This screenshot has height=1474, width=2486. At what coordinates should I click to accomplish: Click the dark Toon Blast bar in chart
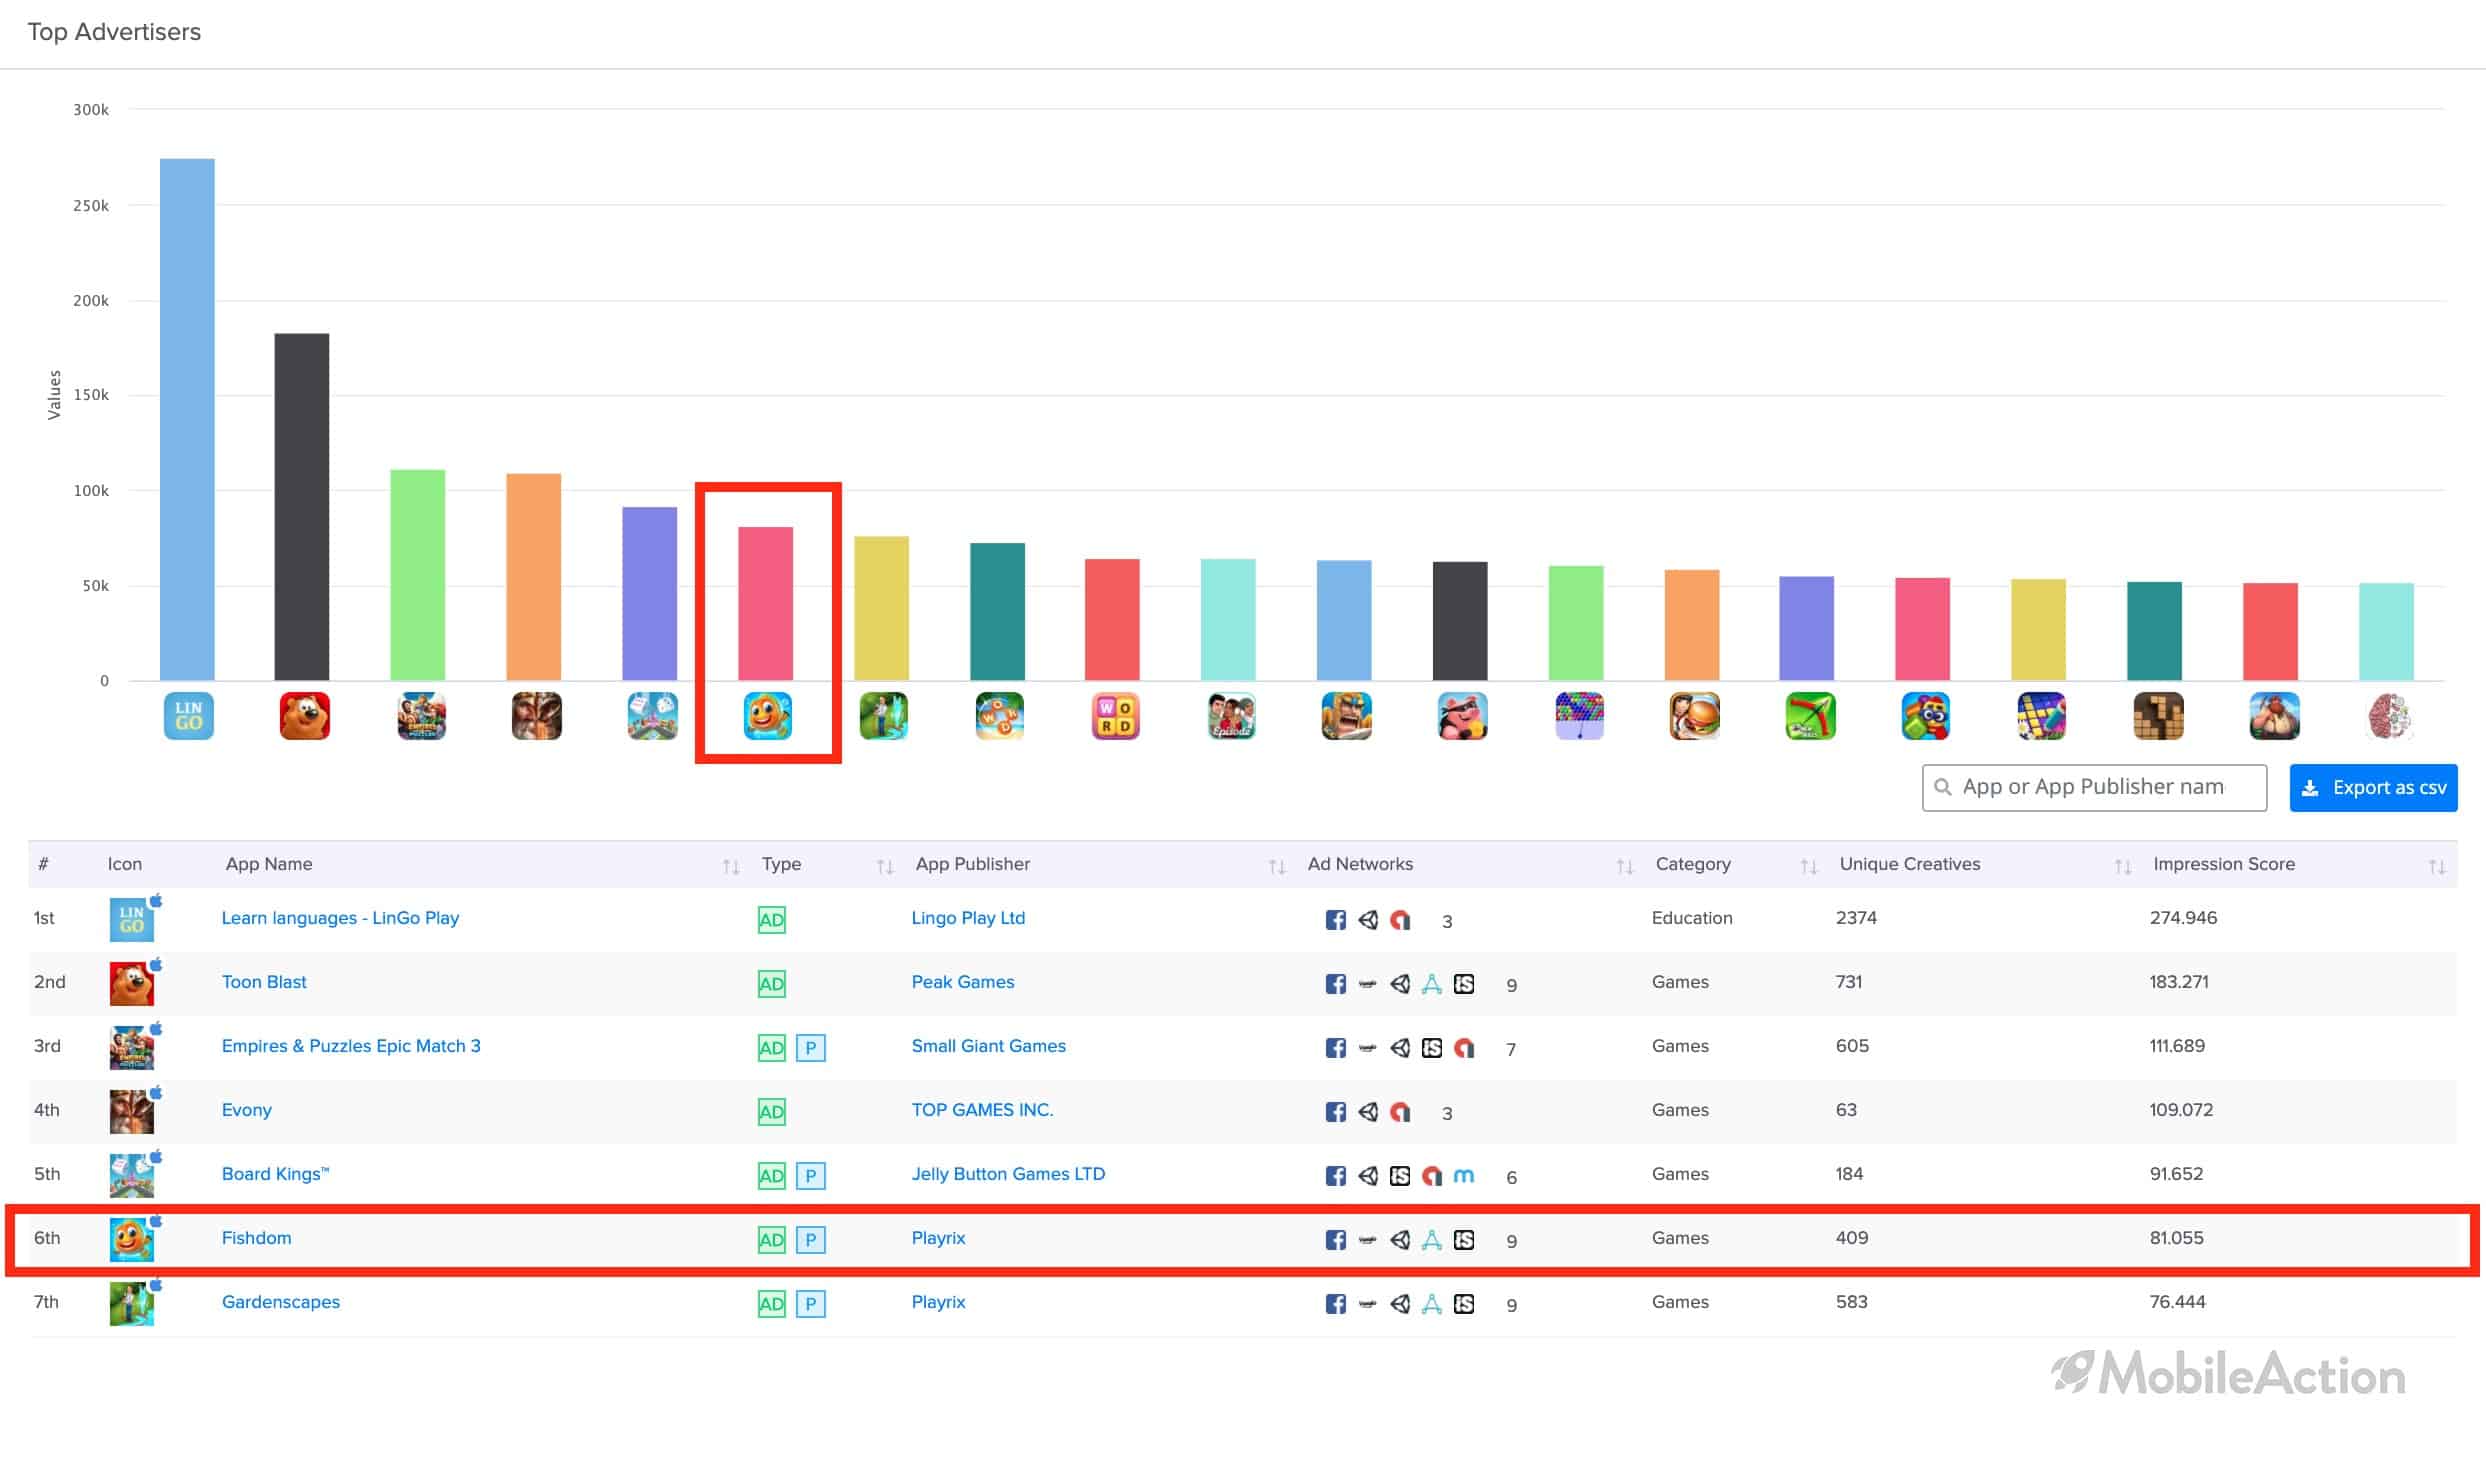click(x=302, y=507)
